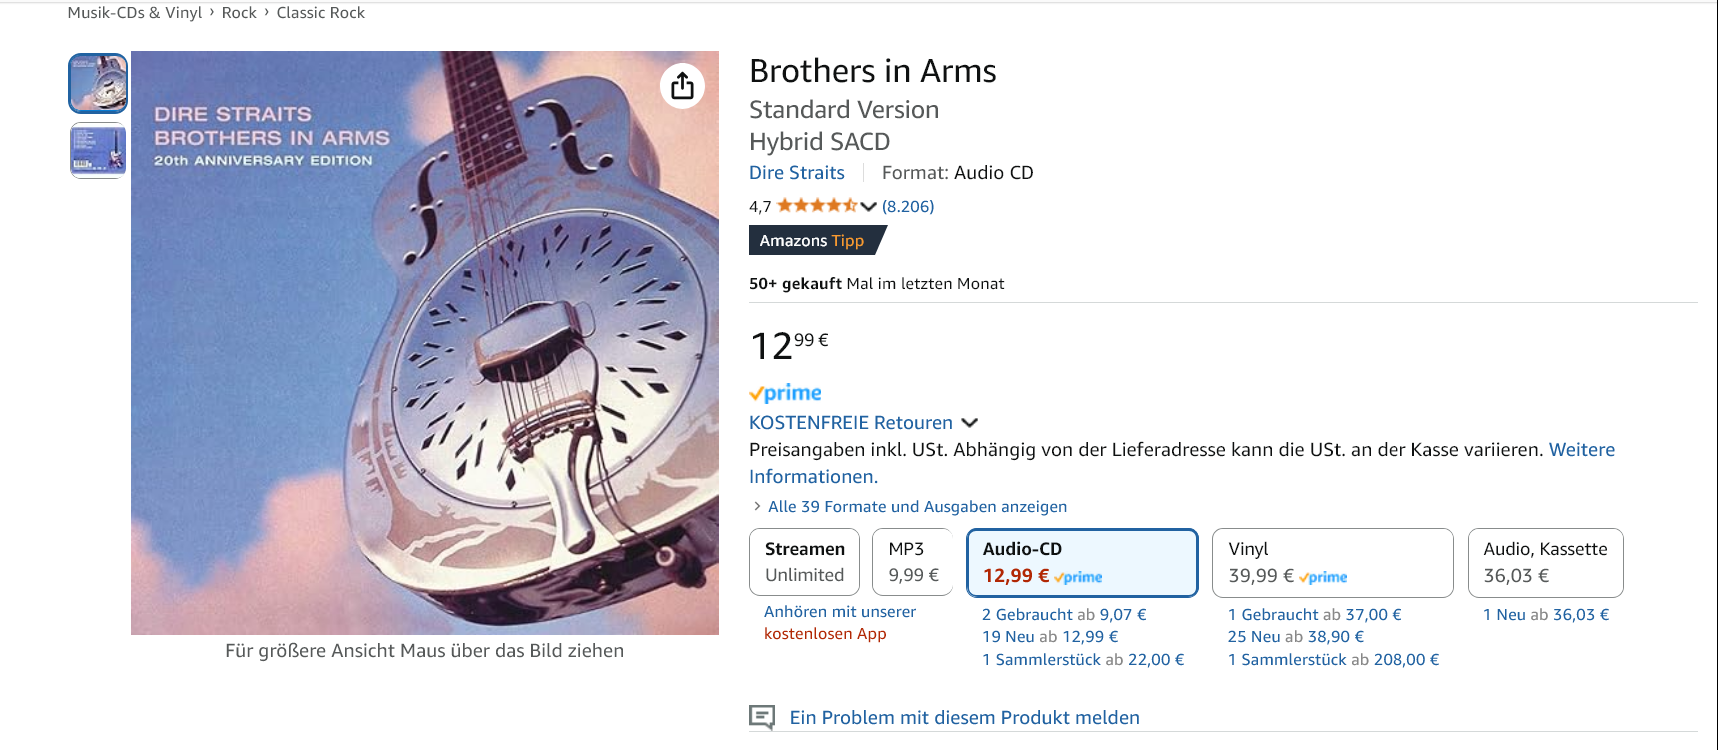Select the first album cover thumbnail
The width and height of the screenshot is (1718, 750).
click(98, 83)
